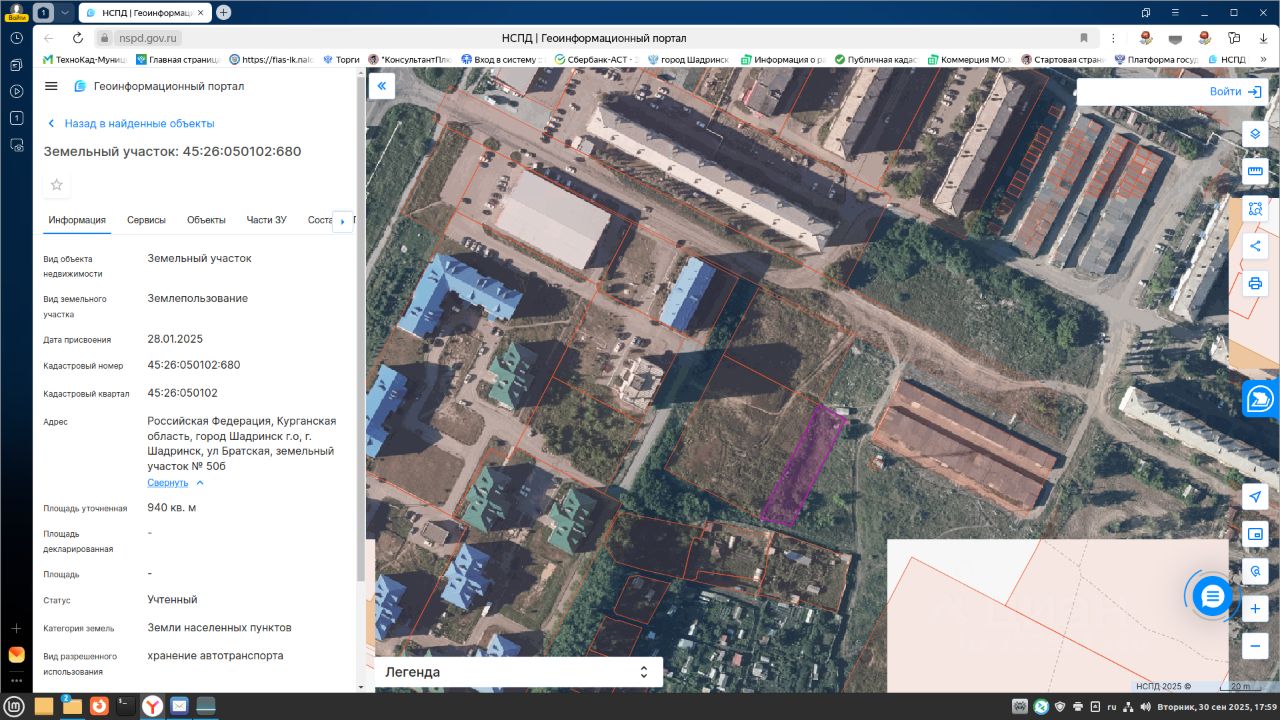Screen dimensions: 1280x720
Task: Expand the Легенда panel
Action: pyautogui.click(x=517, y=672)
